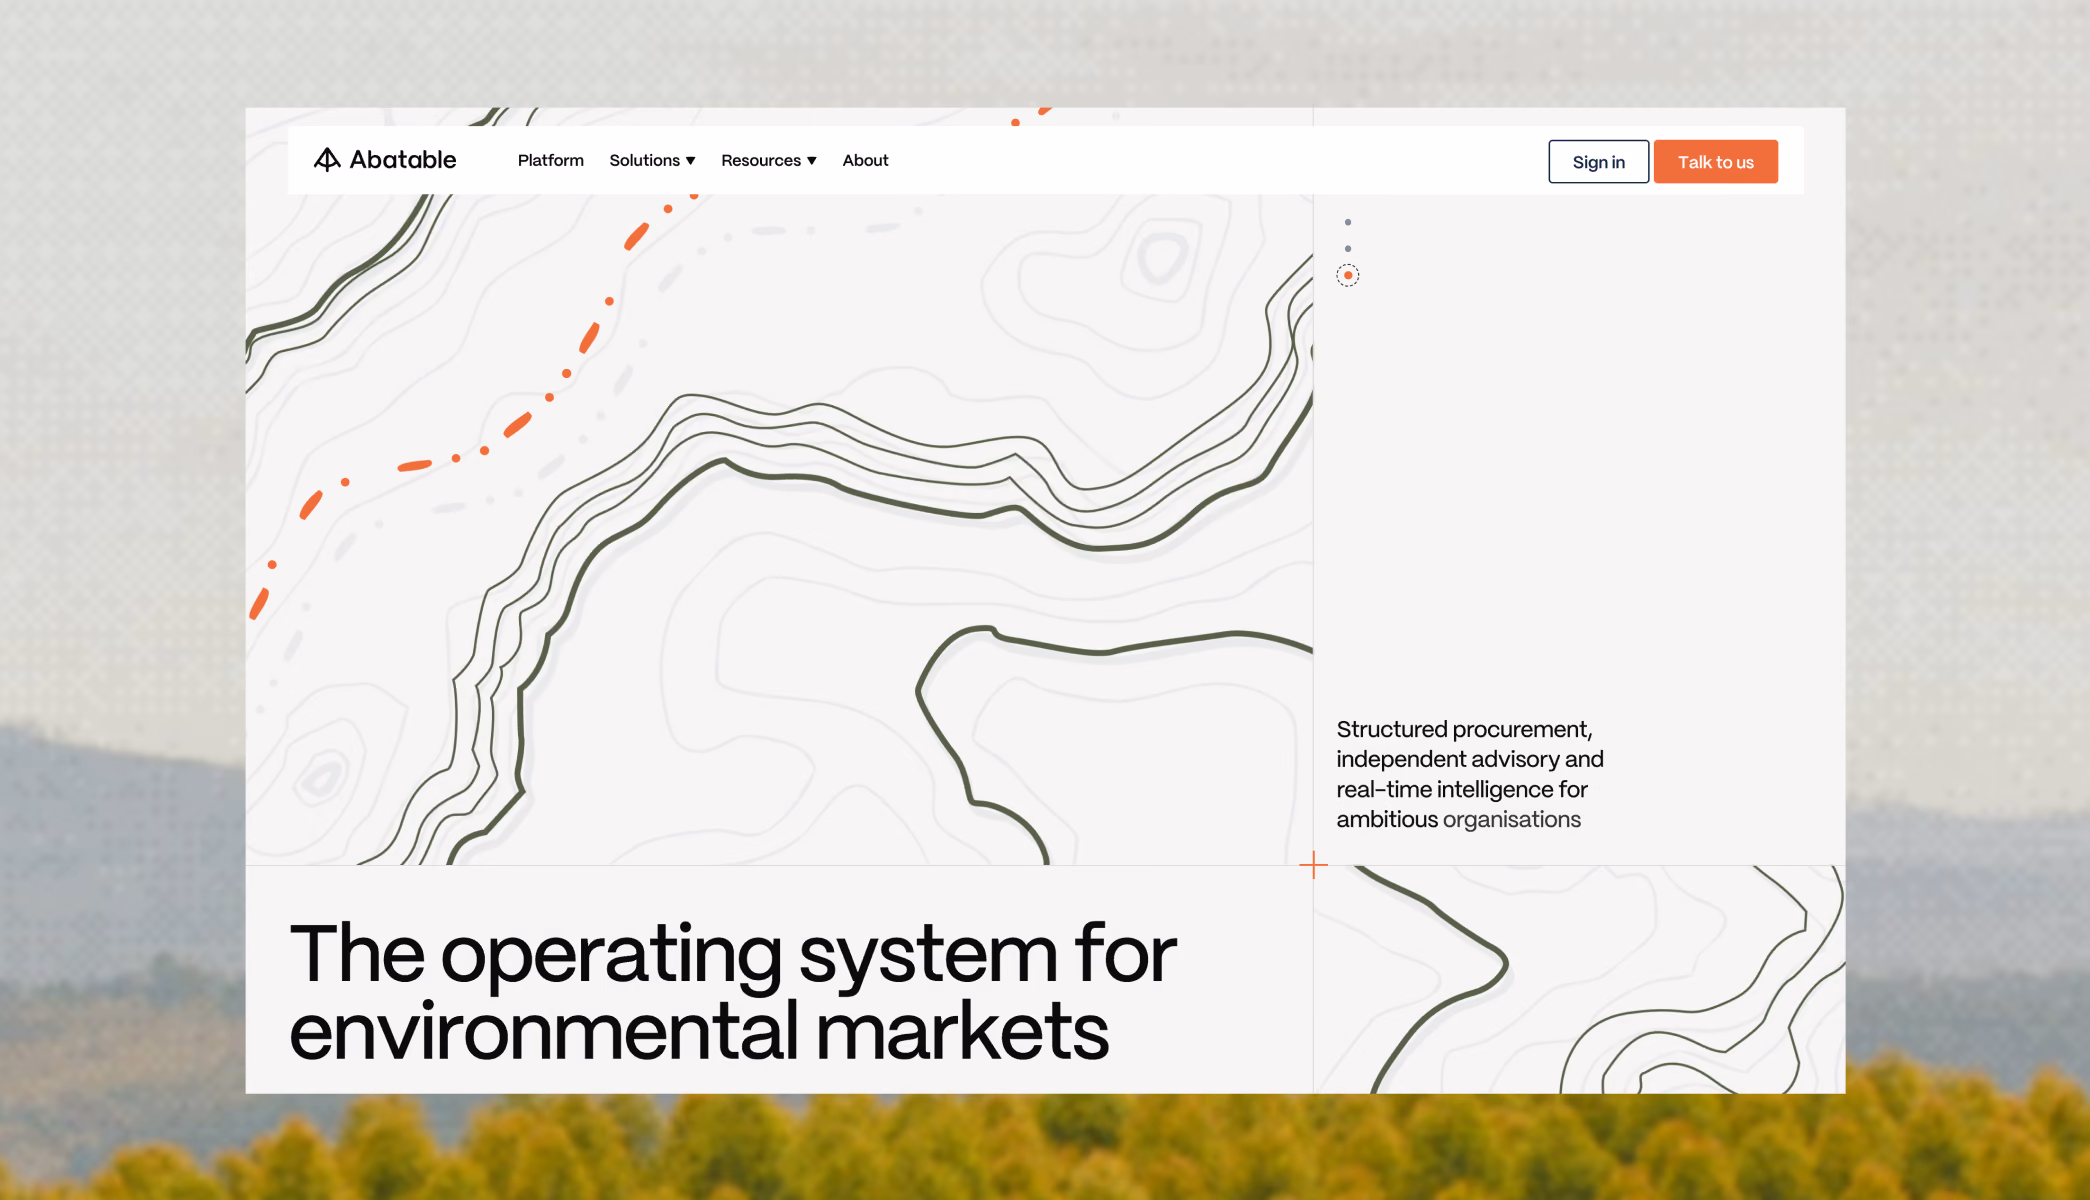Select the active orange slide indicator
The image size is (2090, 1200).
pyautogui.click(x=1348, y=275)
